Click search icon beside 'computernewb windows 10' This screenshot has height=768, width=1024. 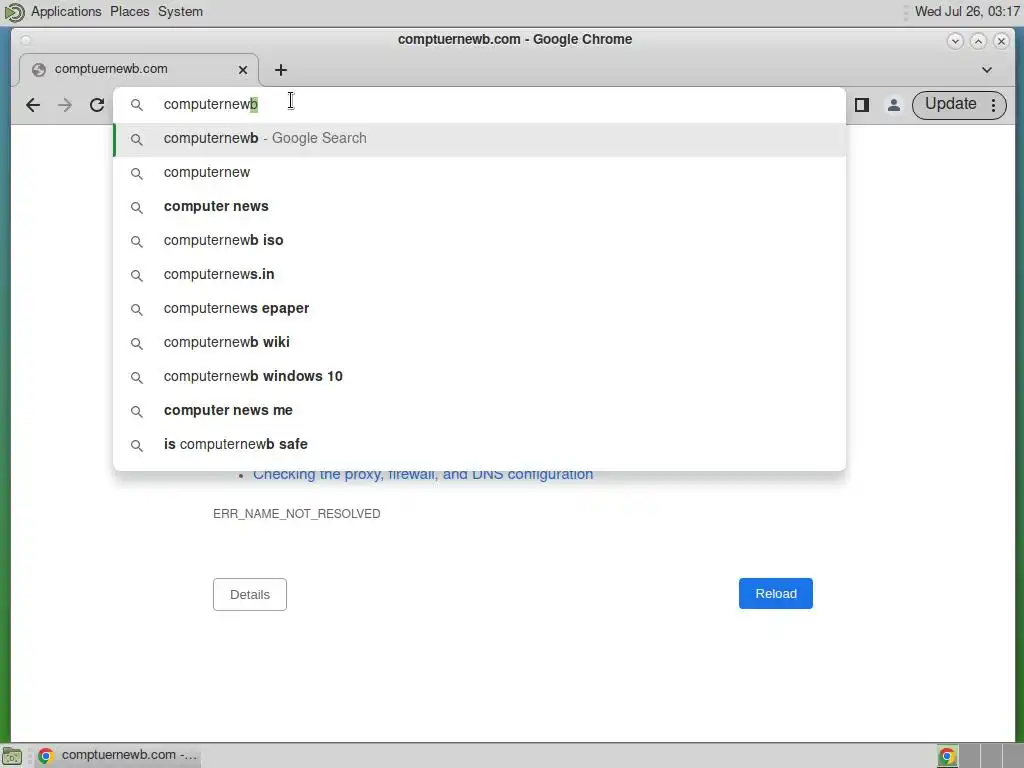(x=136, y=377)
